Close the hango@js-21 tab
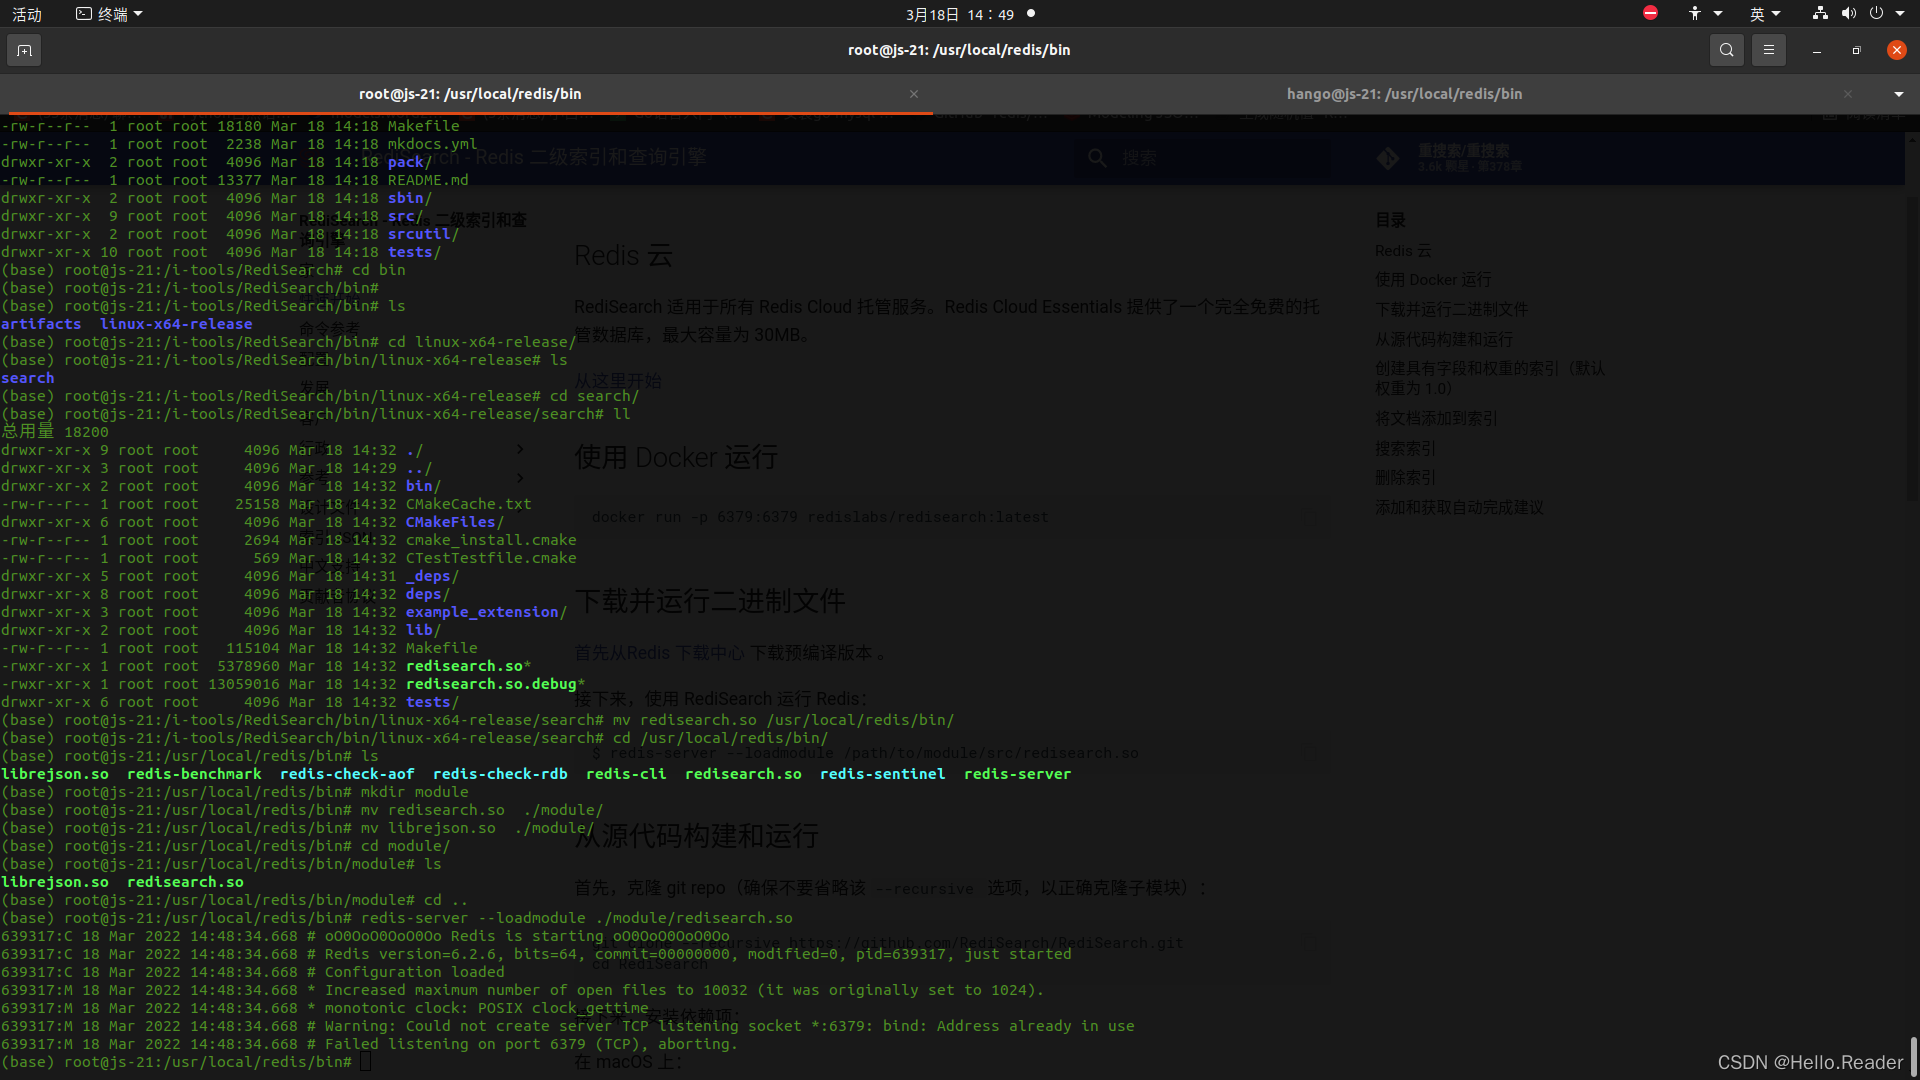Screen dimensions: 1920x1080 coord(1847,94)
